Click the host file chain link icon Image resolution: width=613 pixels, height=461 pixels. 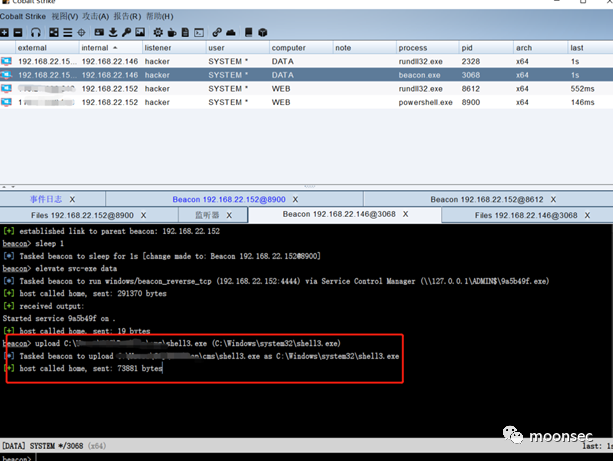217,32
